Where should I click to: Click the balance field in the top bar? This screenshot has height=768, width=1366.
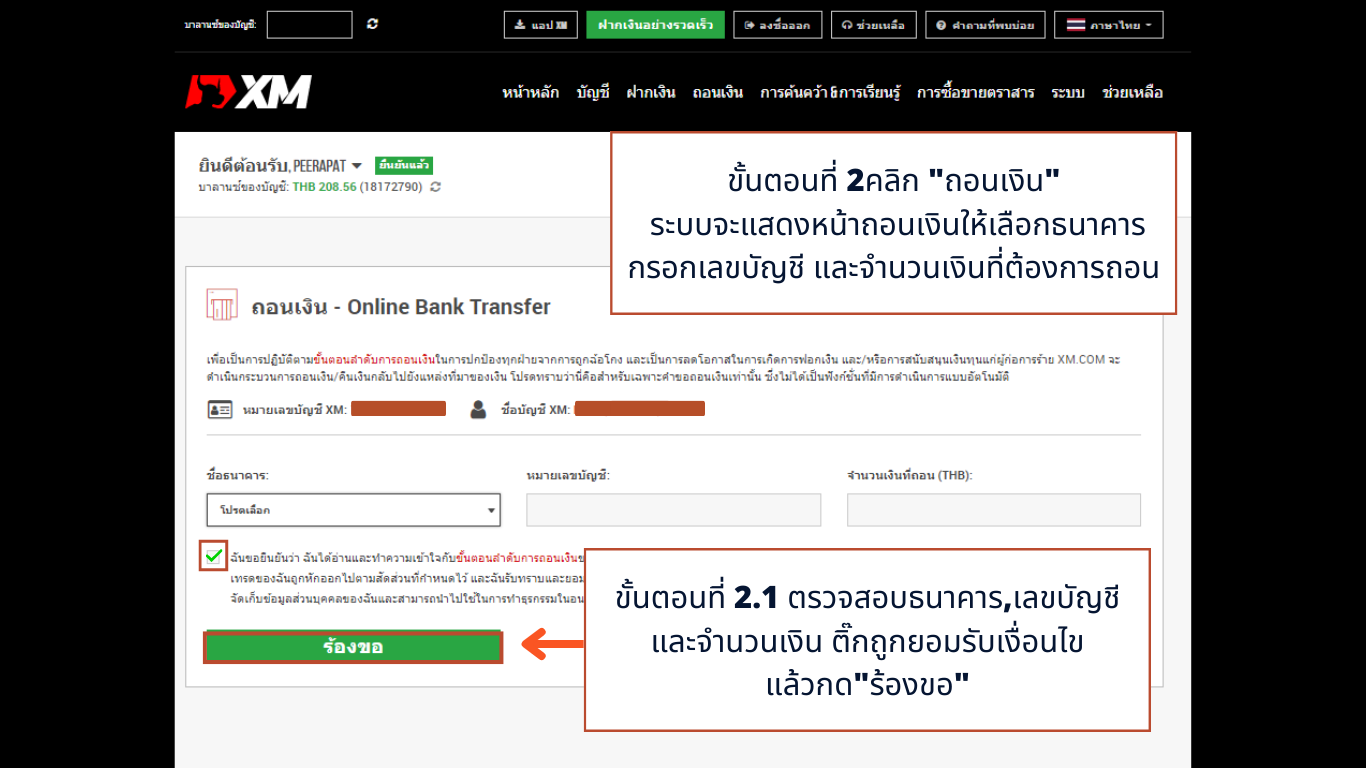tap(309, 25)
